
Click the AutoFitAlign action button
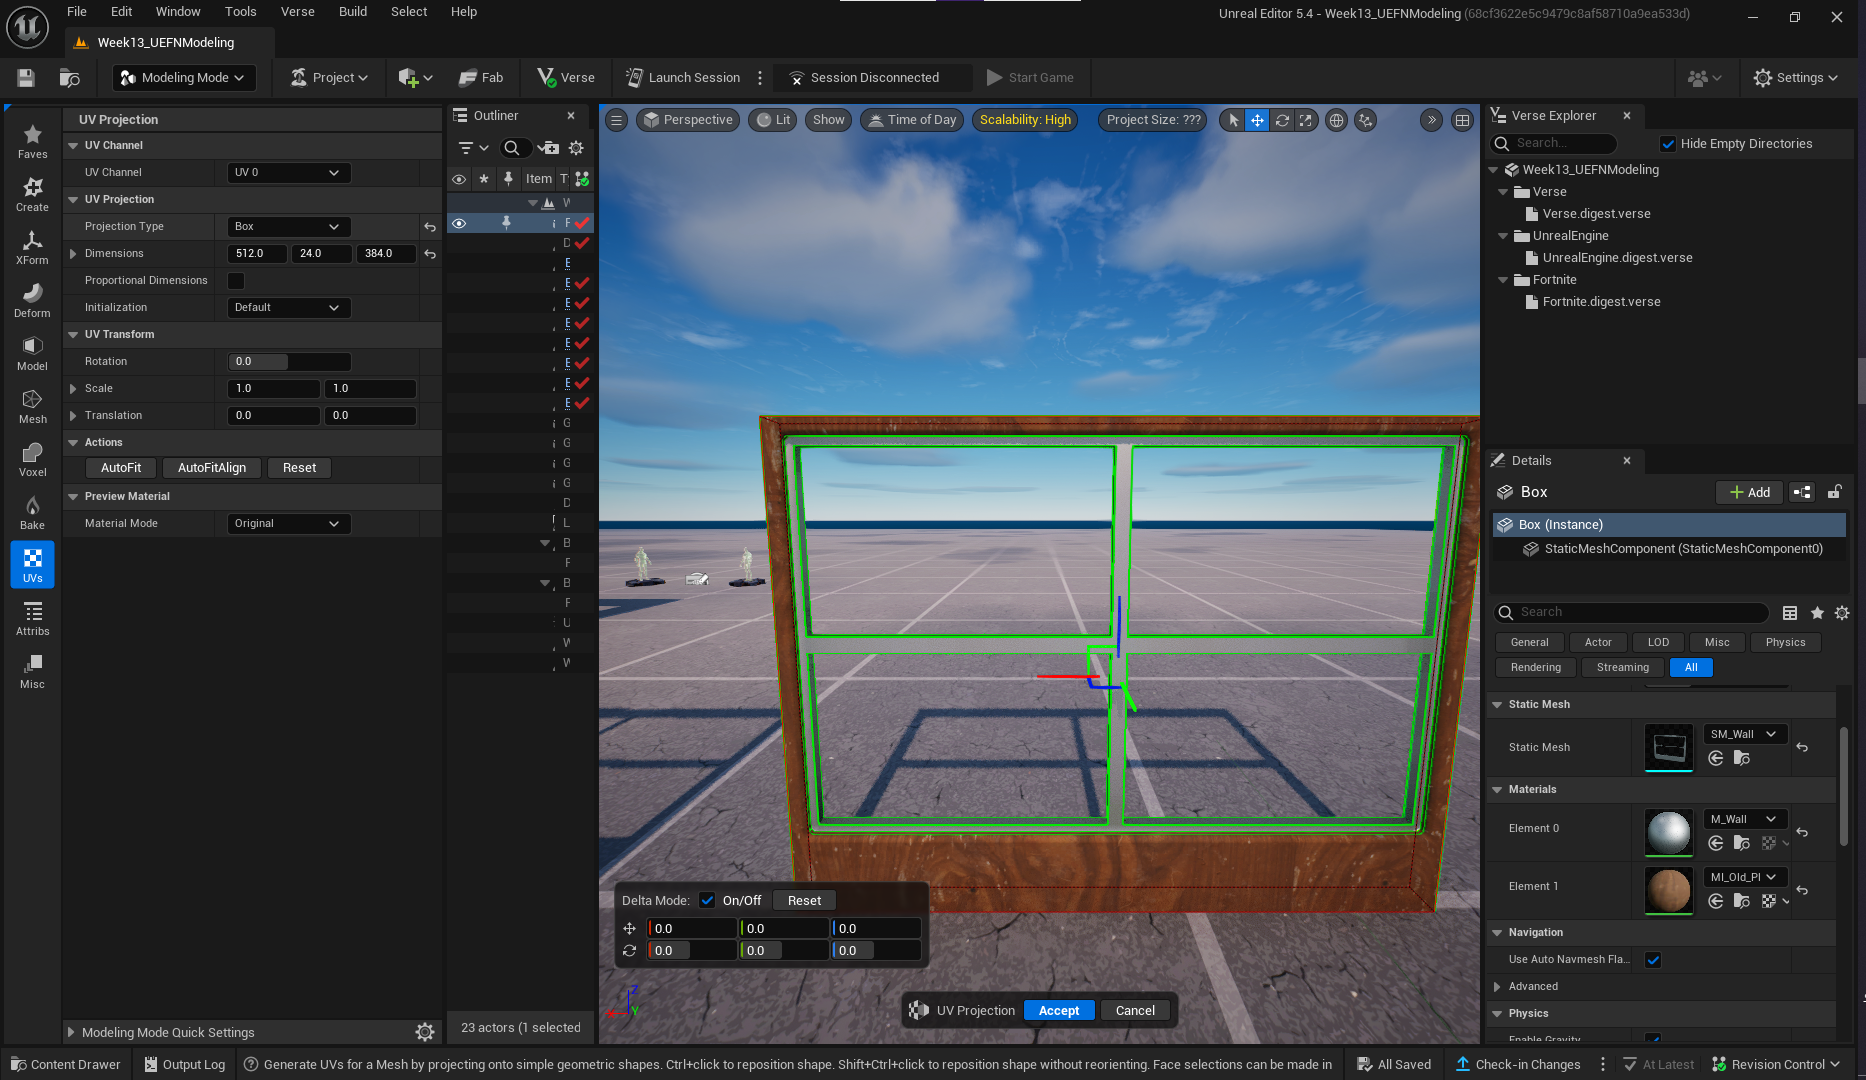212,468
